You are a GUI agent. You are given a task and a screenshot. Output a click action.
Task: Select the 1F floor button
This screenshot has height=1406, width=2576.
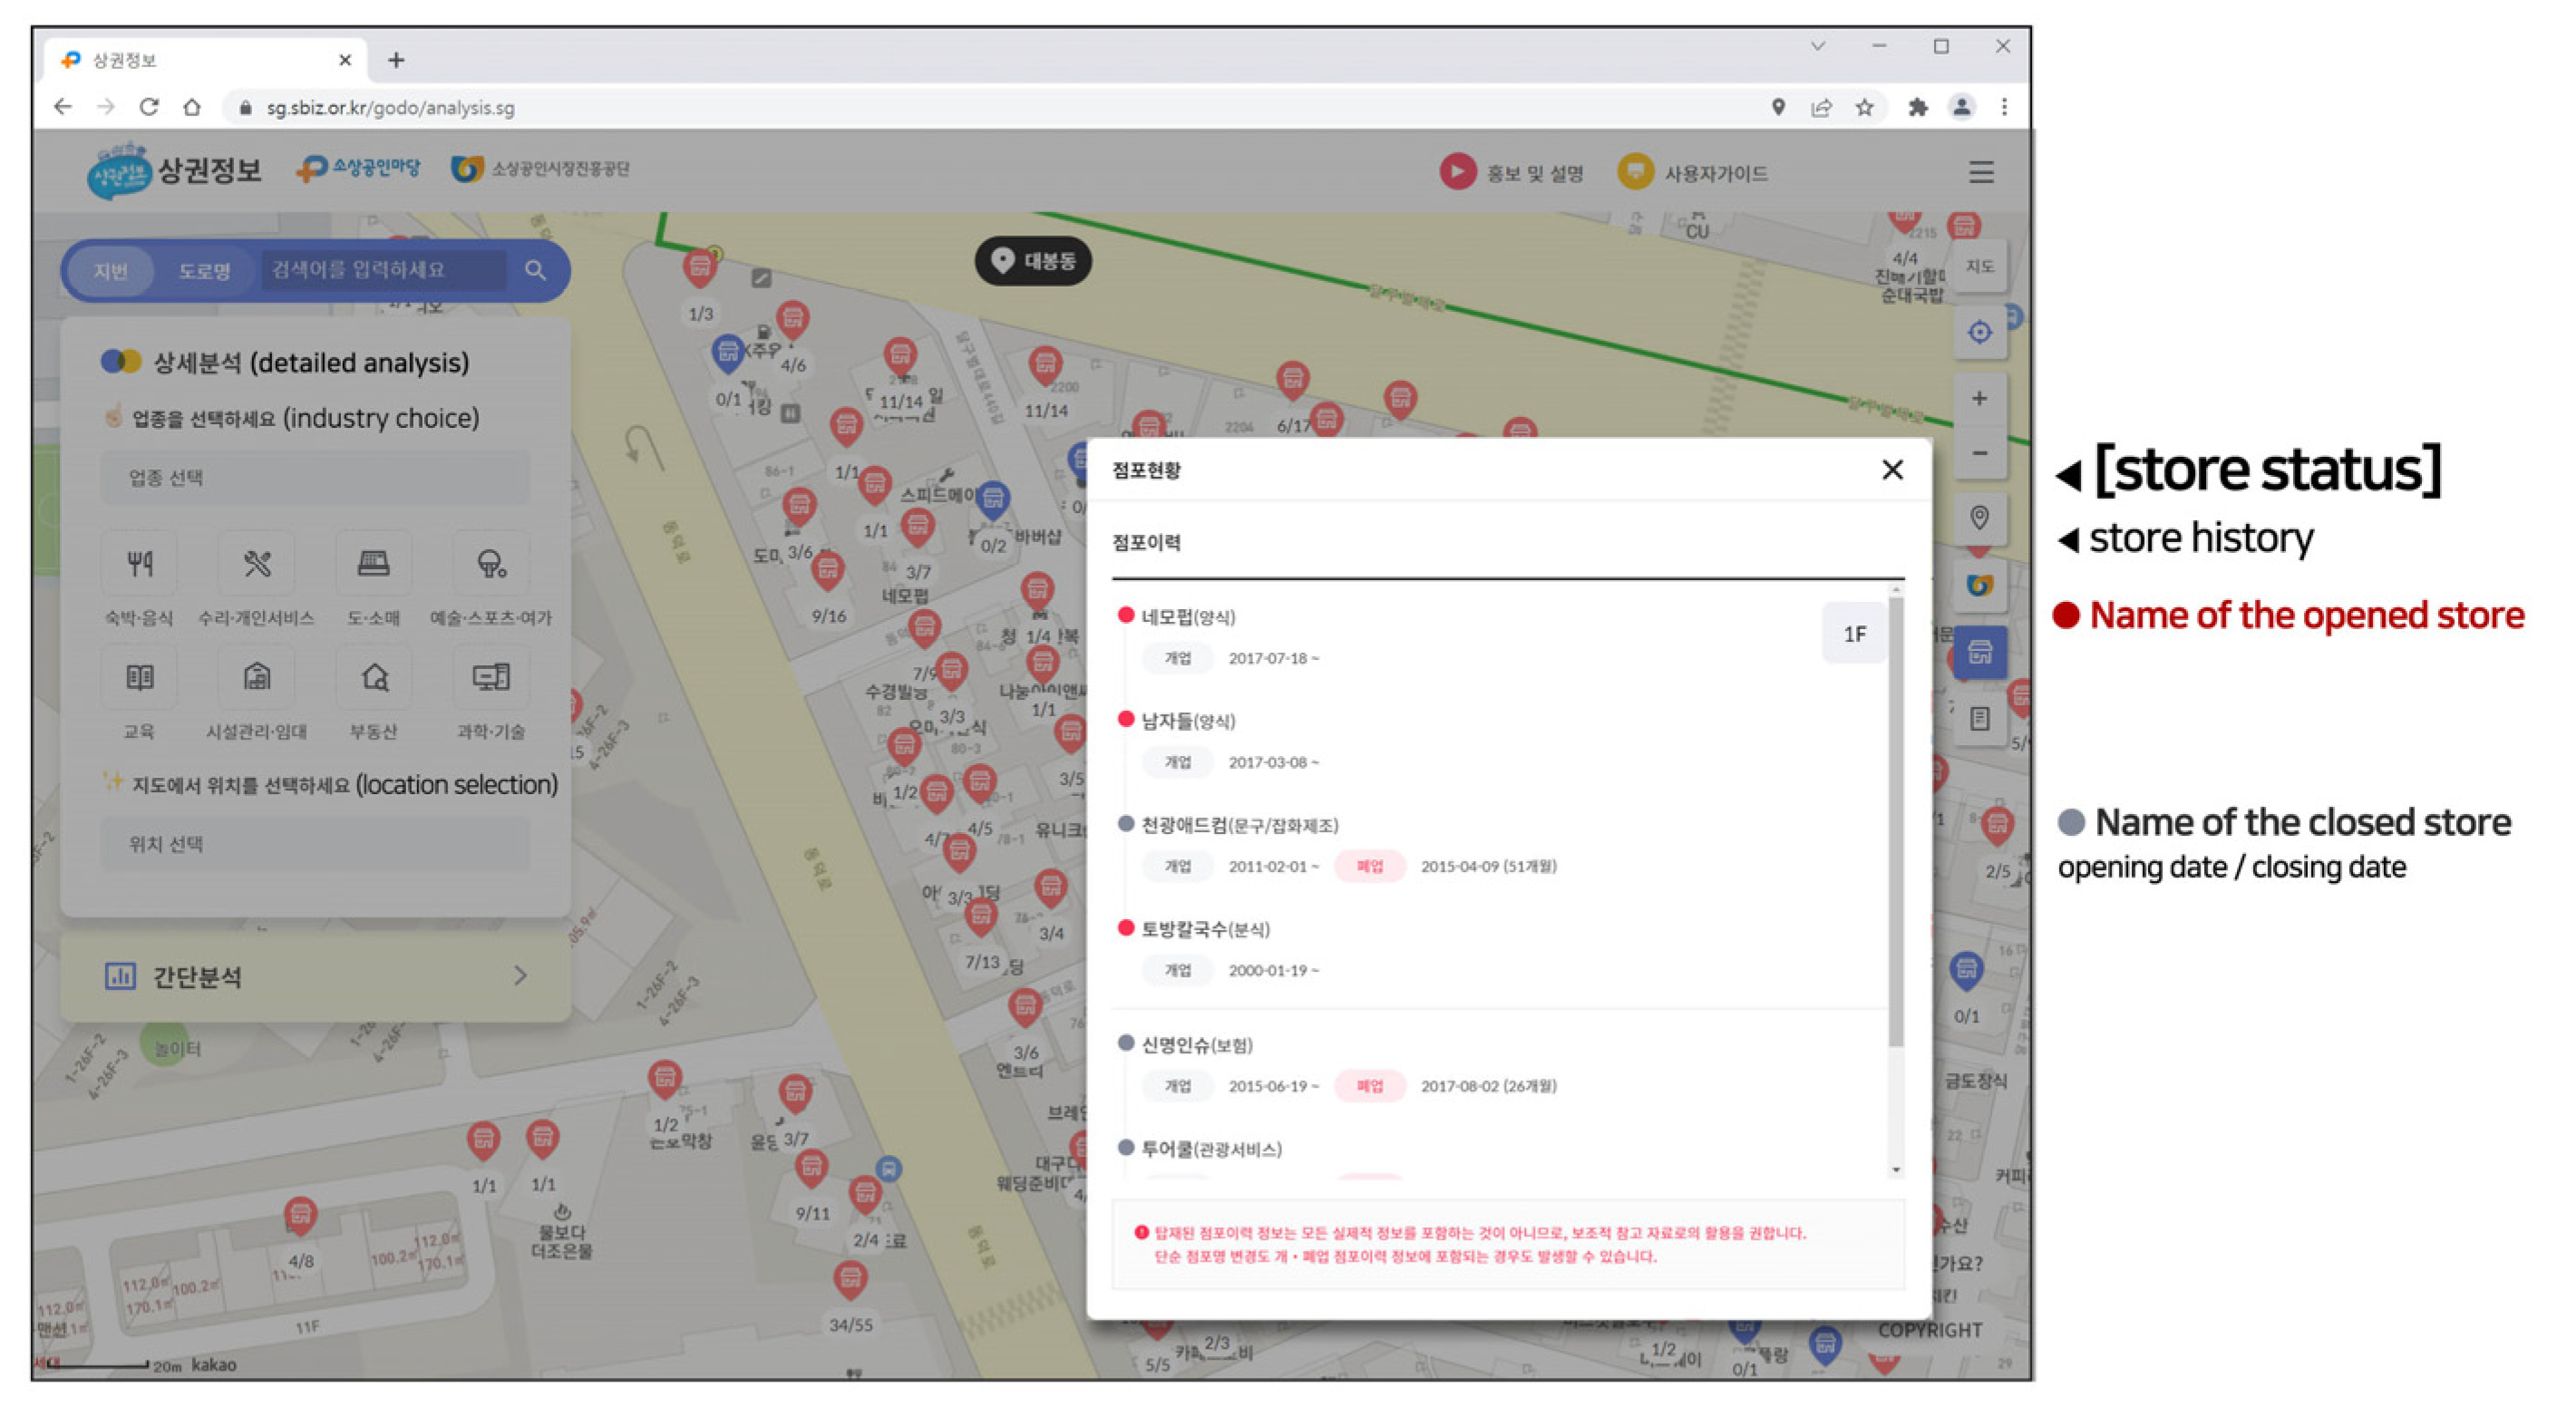pyautogui.click(x=1853, y=634)
